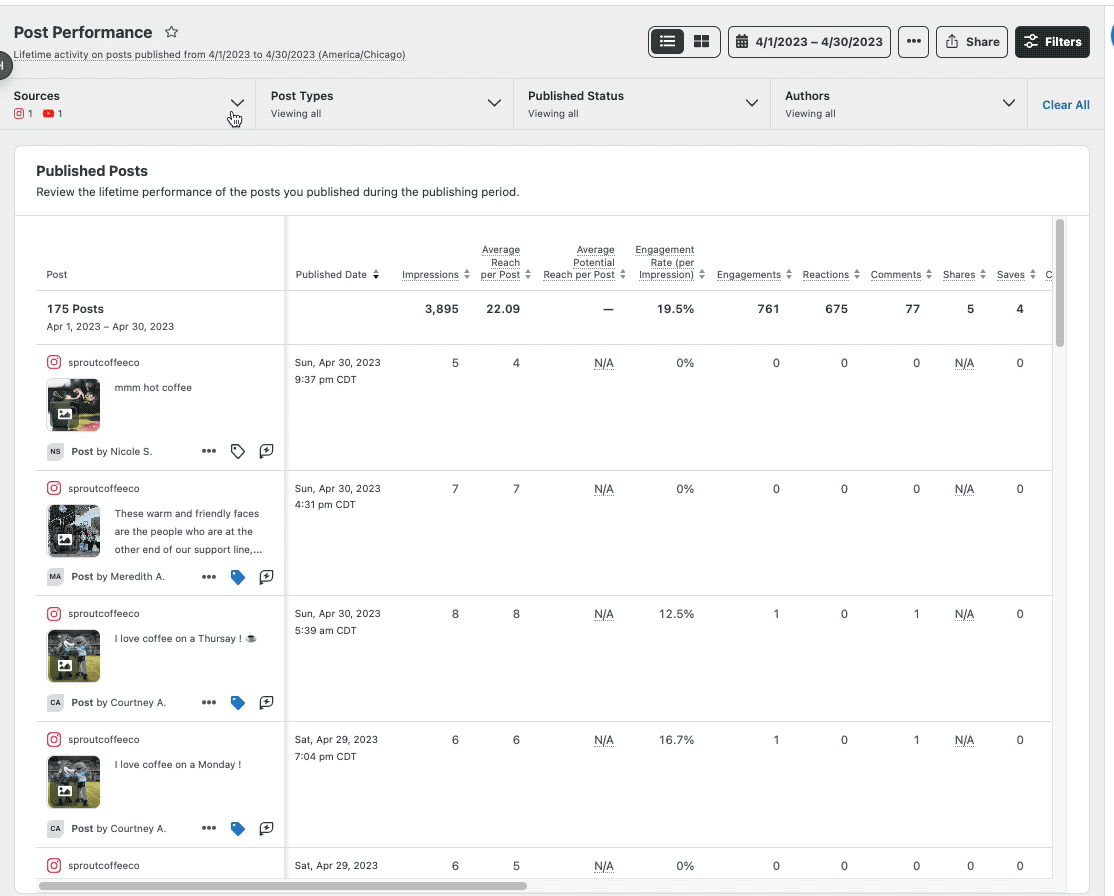The height and width of the screenshot is (896, 1114).
Task: Click the Saves column header
Action: 1010,275
